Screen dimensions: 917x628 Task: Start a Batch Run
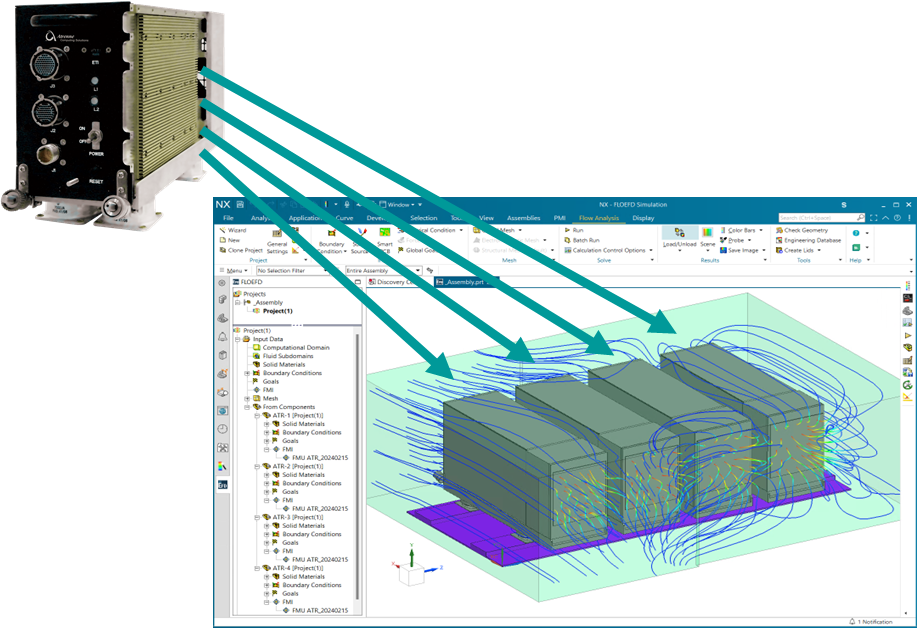(x=582, y=240)
